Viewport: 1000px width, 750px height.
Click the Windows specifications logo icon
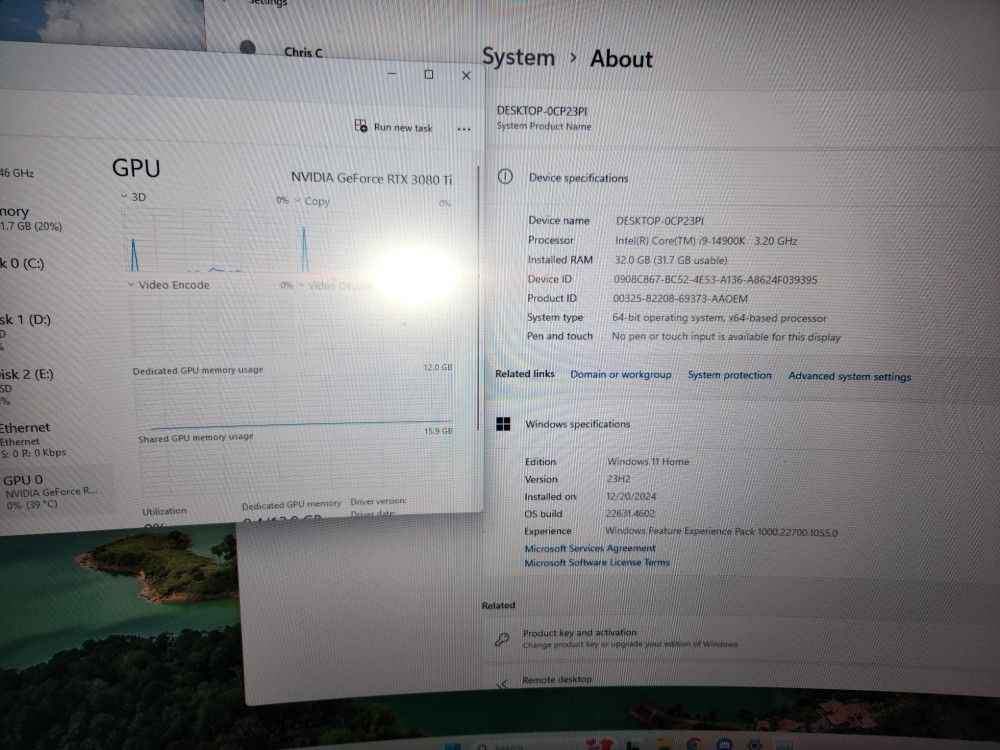503,424
